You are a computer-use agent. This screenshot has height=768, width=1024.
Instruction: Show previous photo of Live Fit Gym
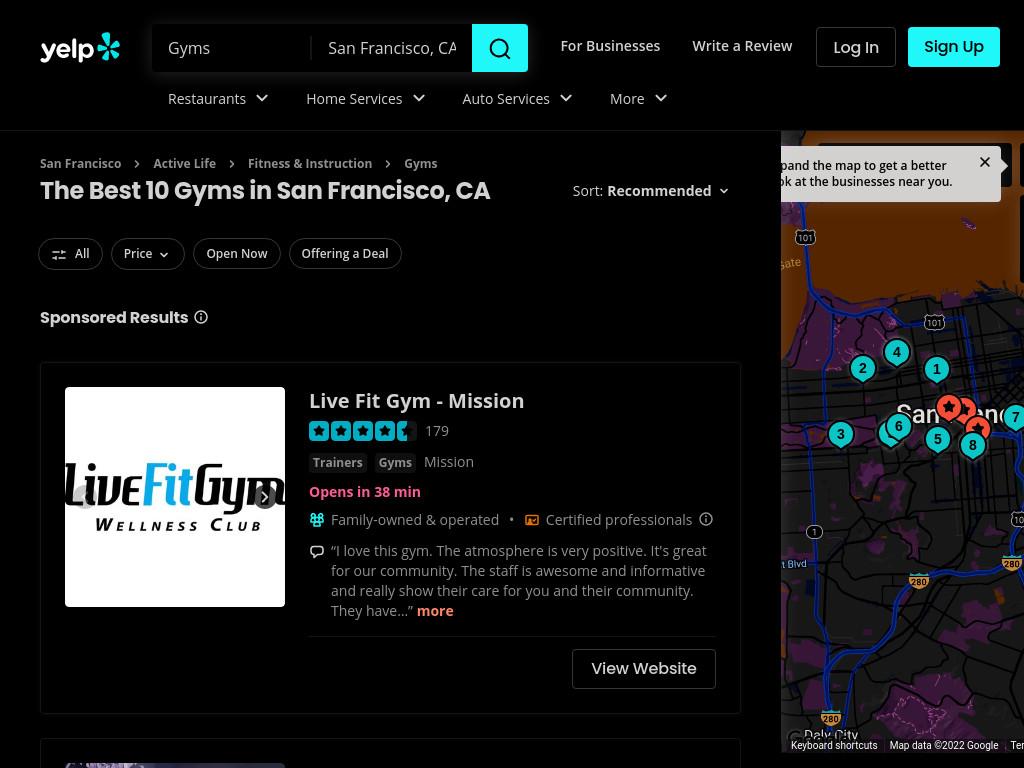point(84,497)
